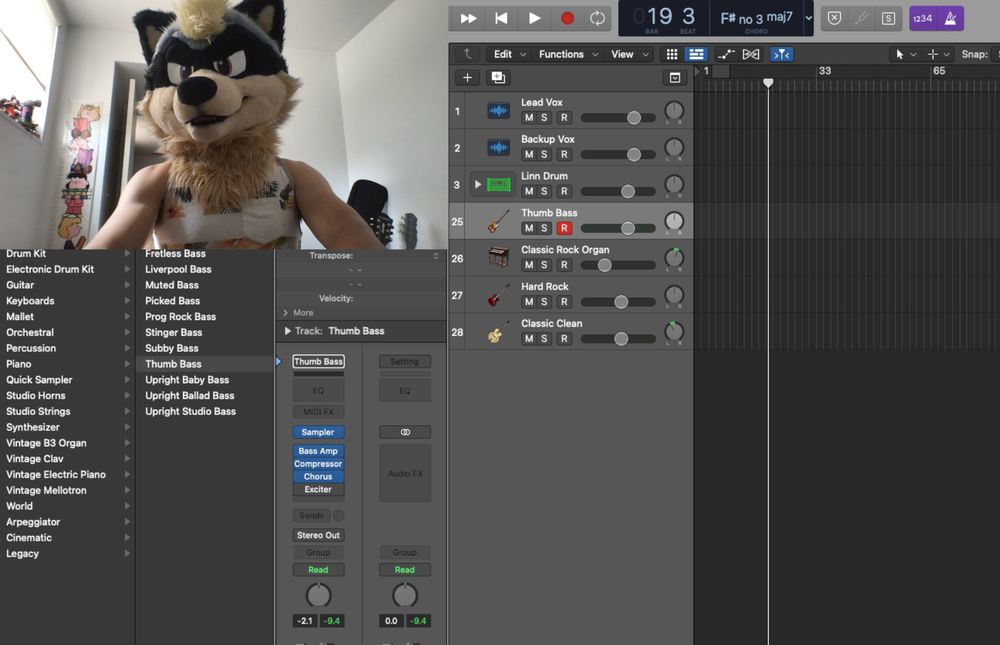Expand the Vintage B3 Organ category arrow

[127, 443]
